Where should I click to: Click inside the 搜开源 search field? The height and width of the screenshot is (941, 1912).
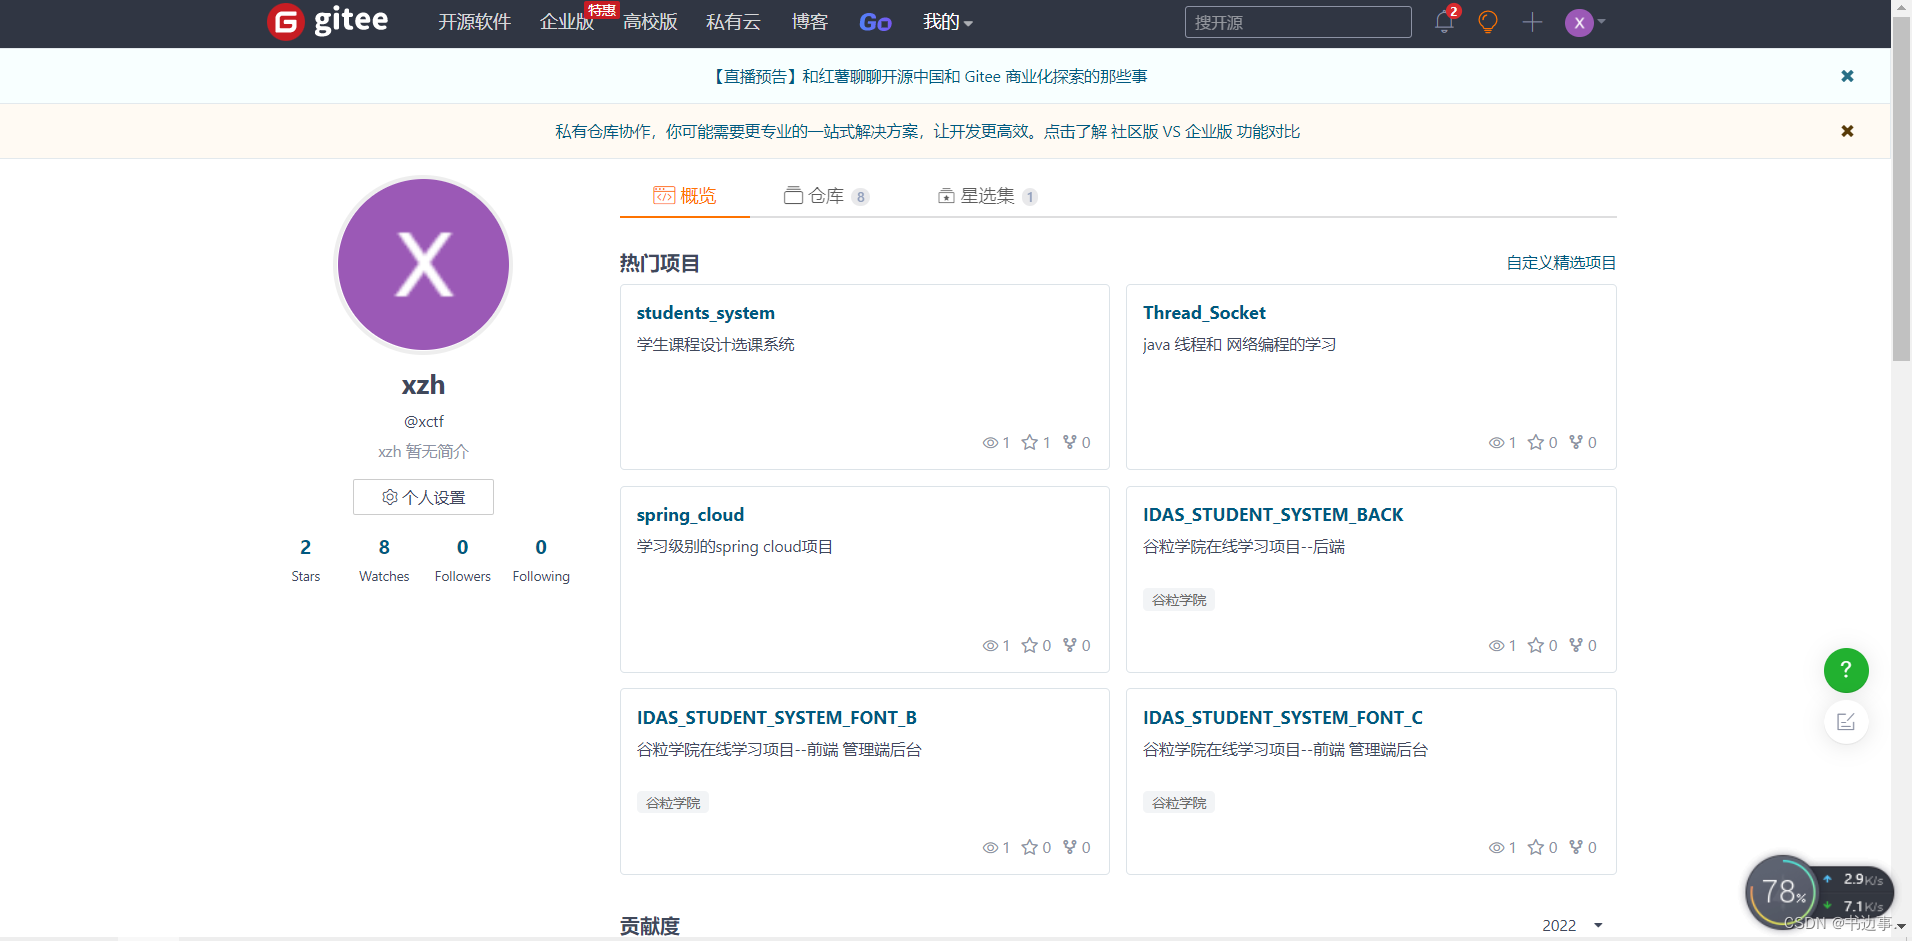[x=1296, y=22]
